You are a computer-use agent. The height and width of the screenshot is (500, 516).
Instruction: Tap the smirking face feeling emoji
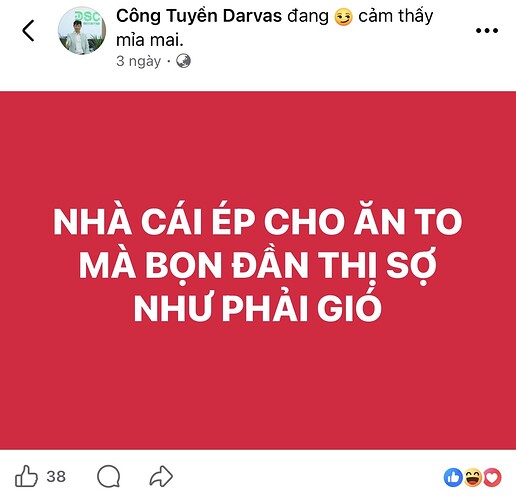coord(343,17)
